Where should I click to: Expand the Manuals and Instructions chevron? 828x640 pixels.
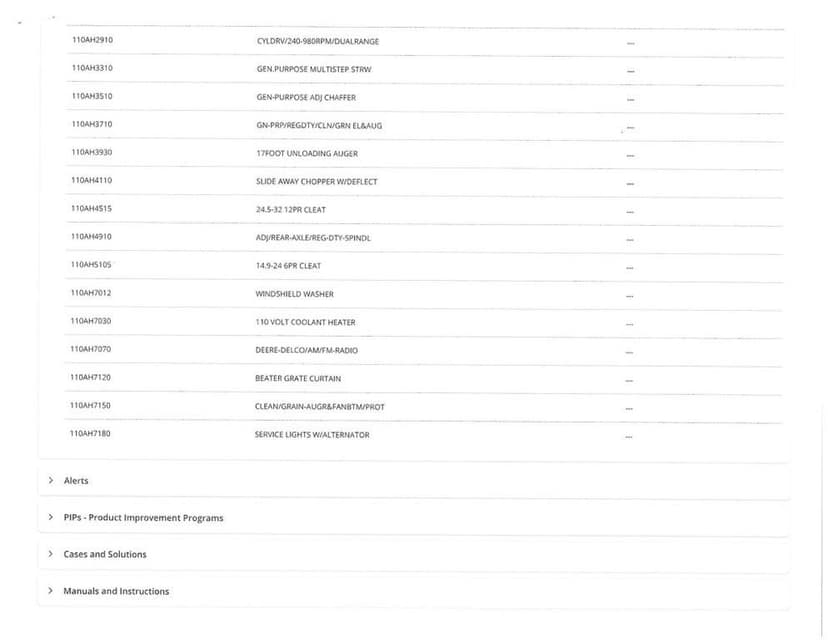pyautogui.click(x=51, y=590)
